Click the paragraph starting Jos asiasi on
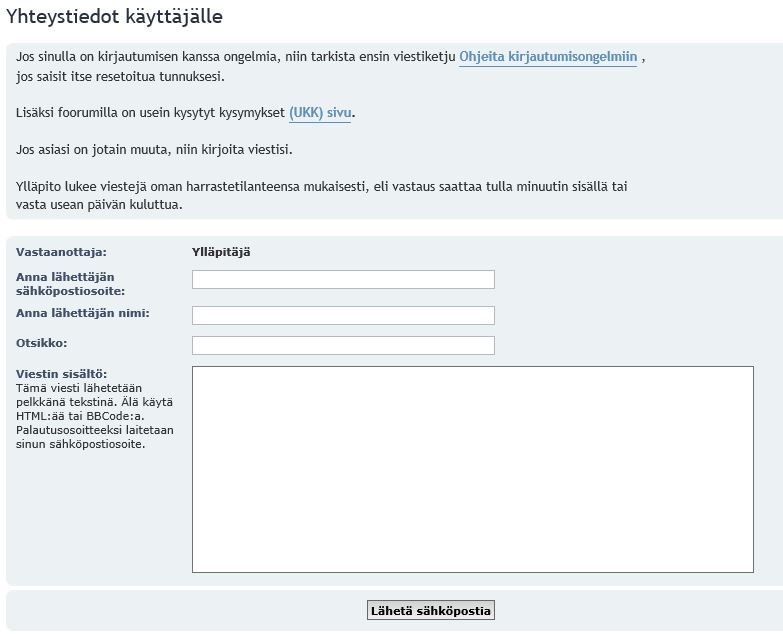The width and height of the screenshot is (783, 634). click(x=154, y=150)
